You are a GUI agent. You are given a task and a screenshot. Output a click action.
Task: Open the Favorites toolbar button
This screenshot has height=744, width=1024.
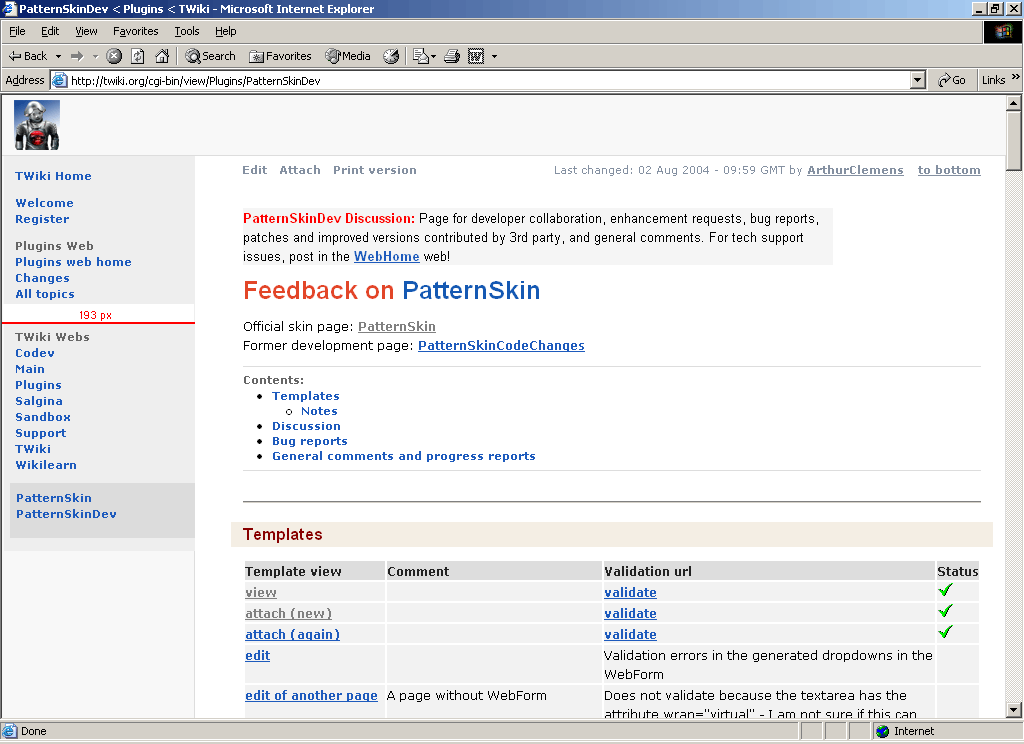280,56
